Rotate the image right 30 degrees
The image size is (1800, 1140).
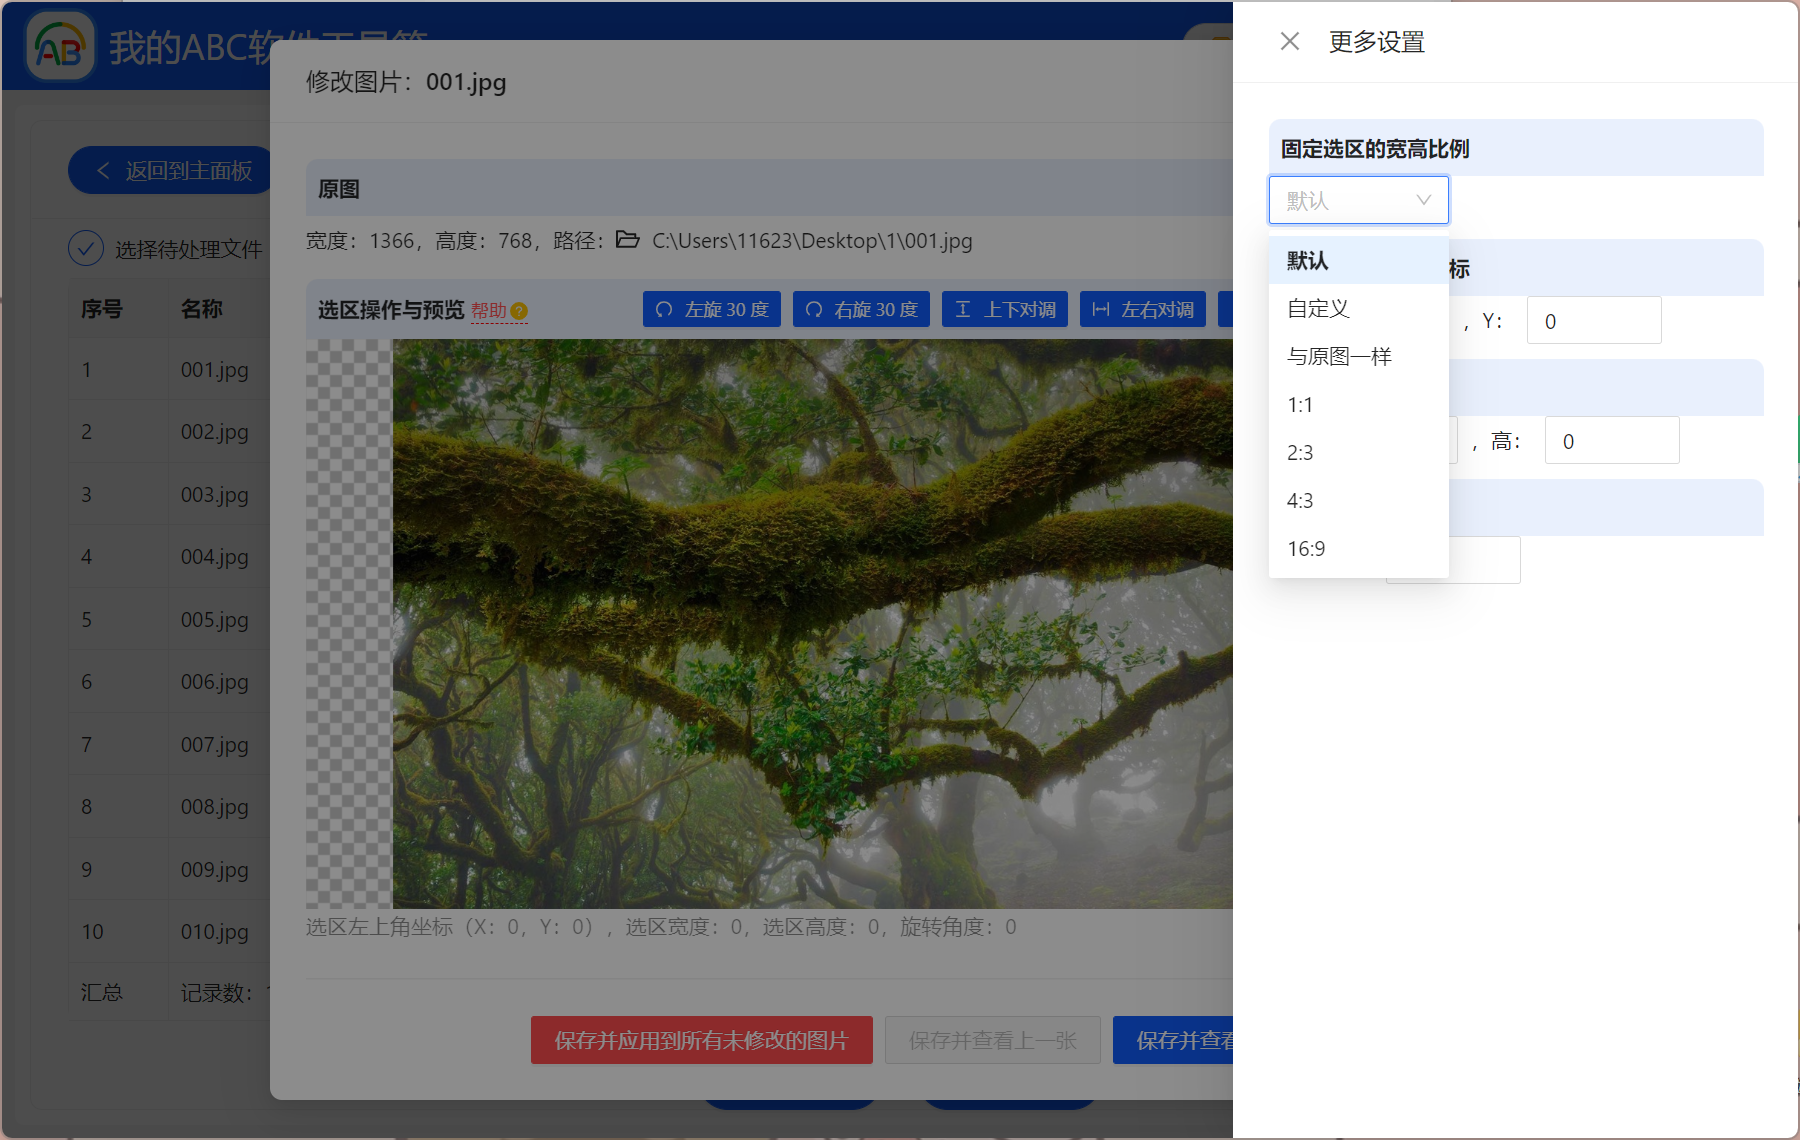point(861,309)
